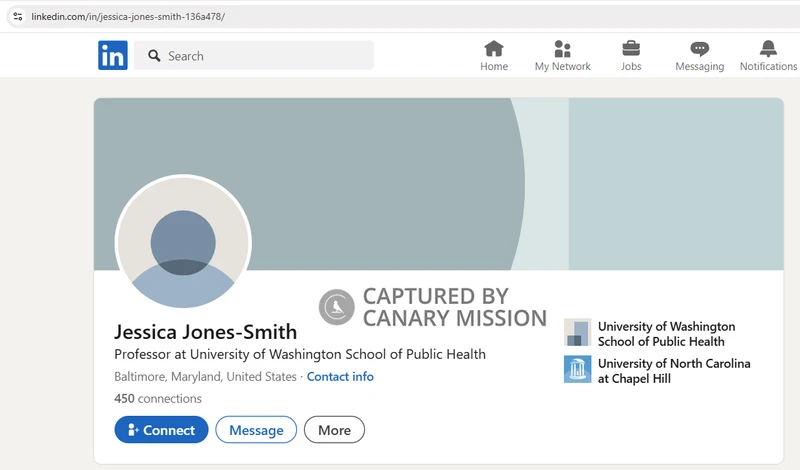
Task: Open the Notifications bell item
Action: 768,56
